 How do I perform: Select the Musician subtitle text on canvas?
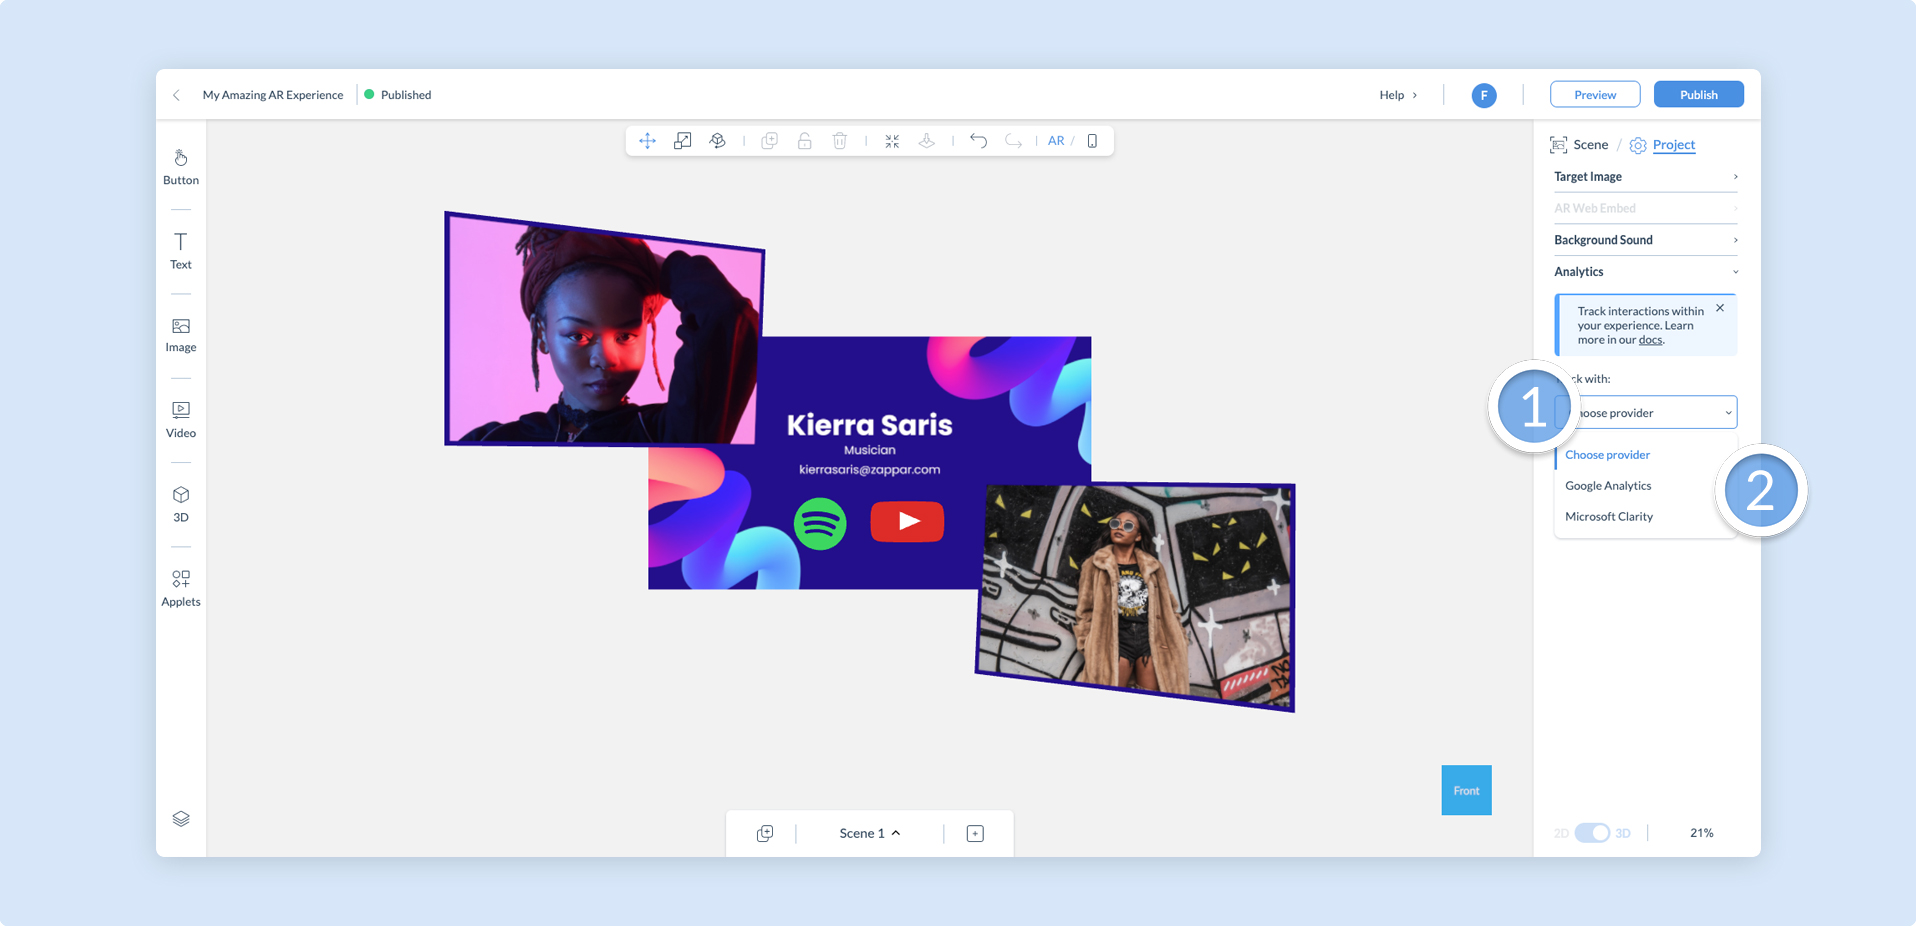(x=869, y=450)
